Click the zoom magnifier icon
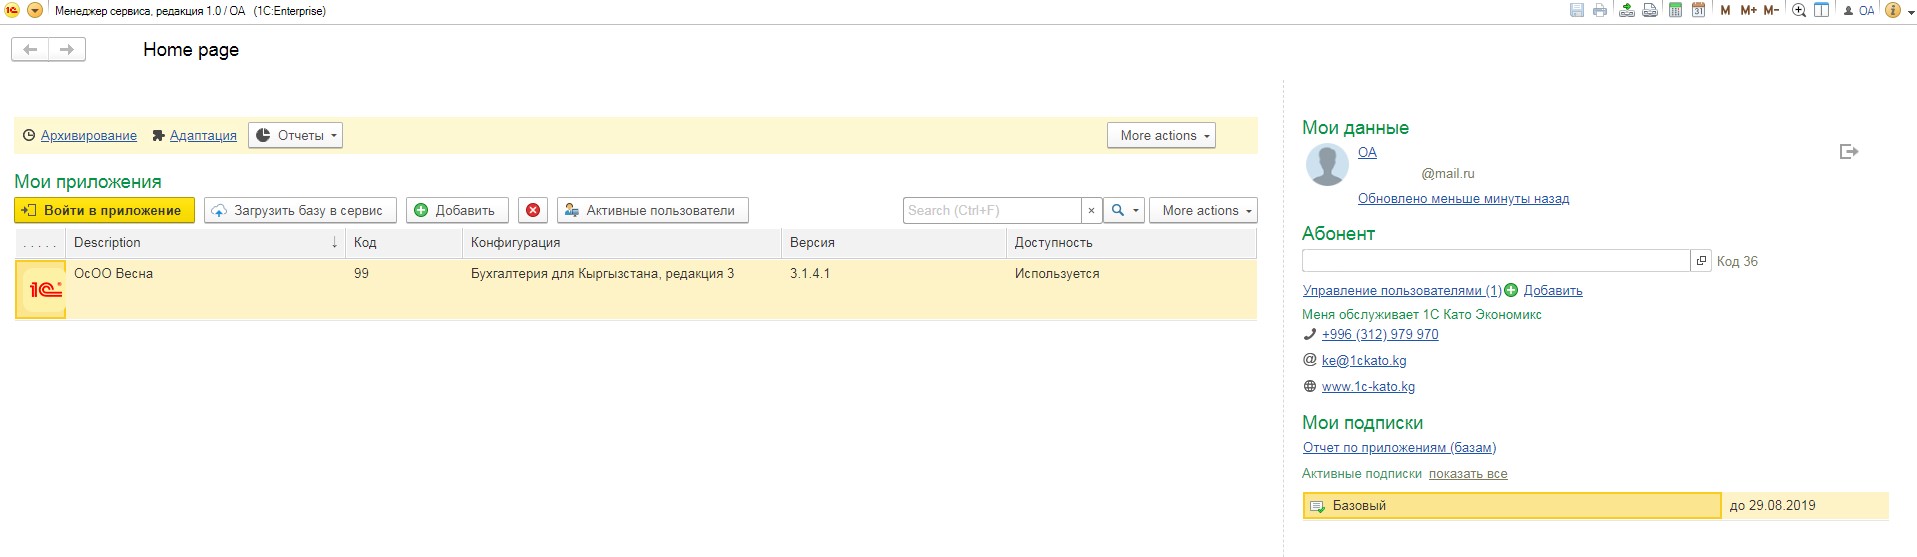This screenshot has height=557, width=1917. pos(1799,11)
